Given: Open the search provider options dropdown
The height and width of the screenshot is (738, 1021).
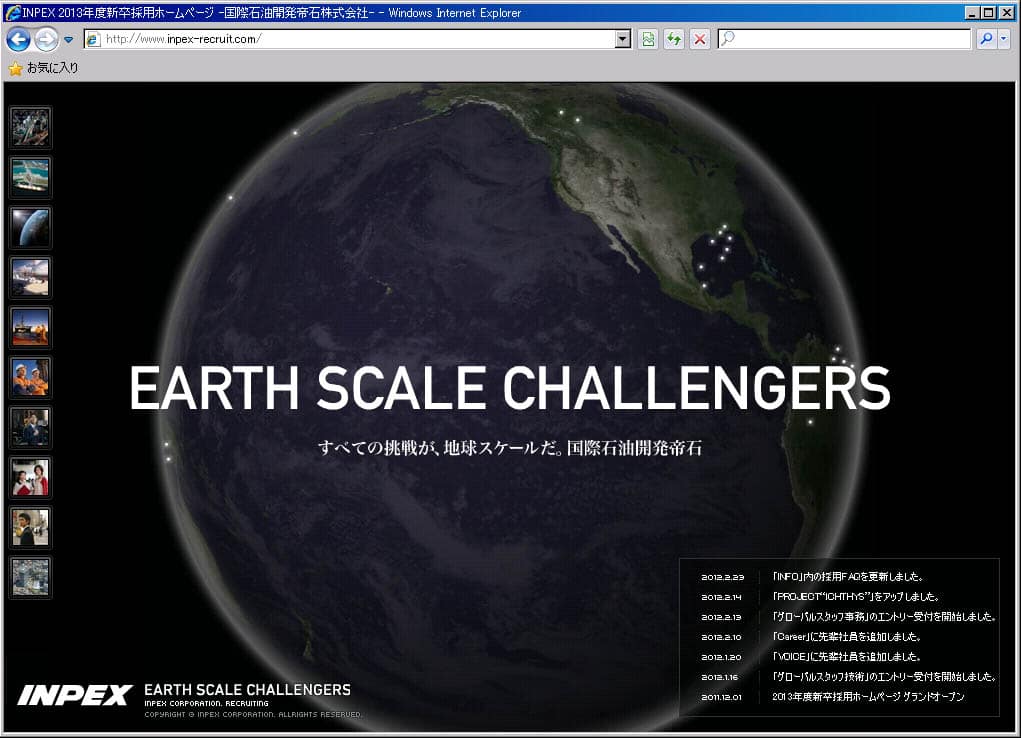Looking at the screenshot, I should (1003, 39).
